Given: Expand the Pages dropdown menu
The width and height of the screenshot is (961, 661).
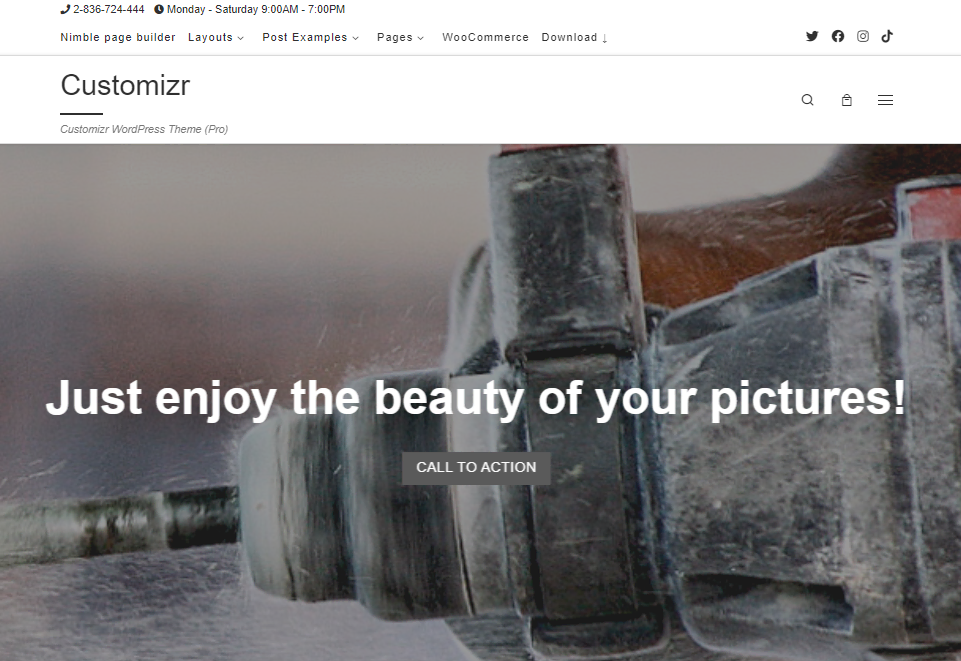Looking at the screenshot, I should 400,37.
